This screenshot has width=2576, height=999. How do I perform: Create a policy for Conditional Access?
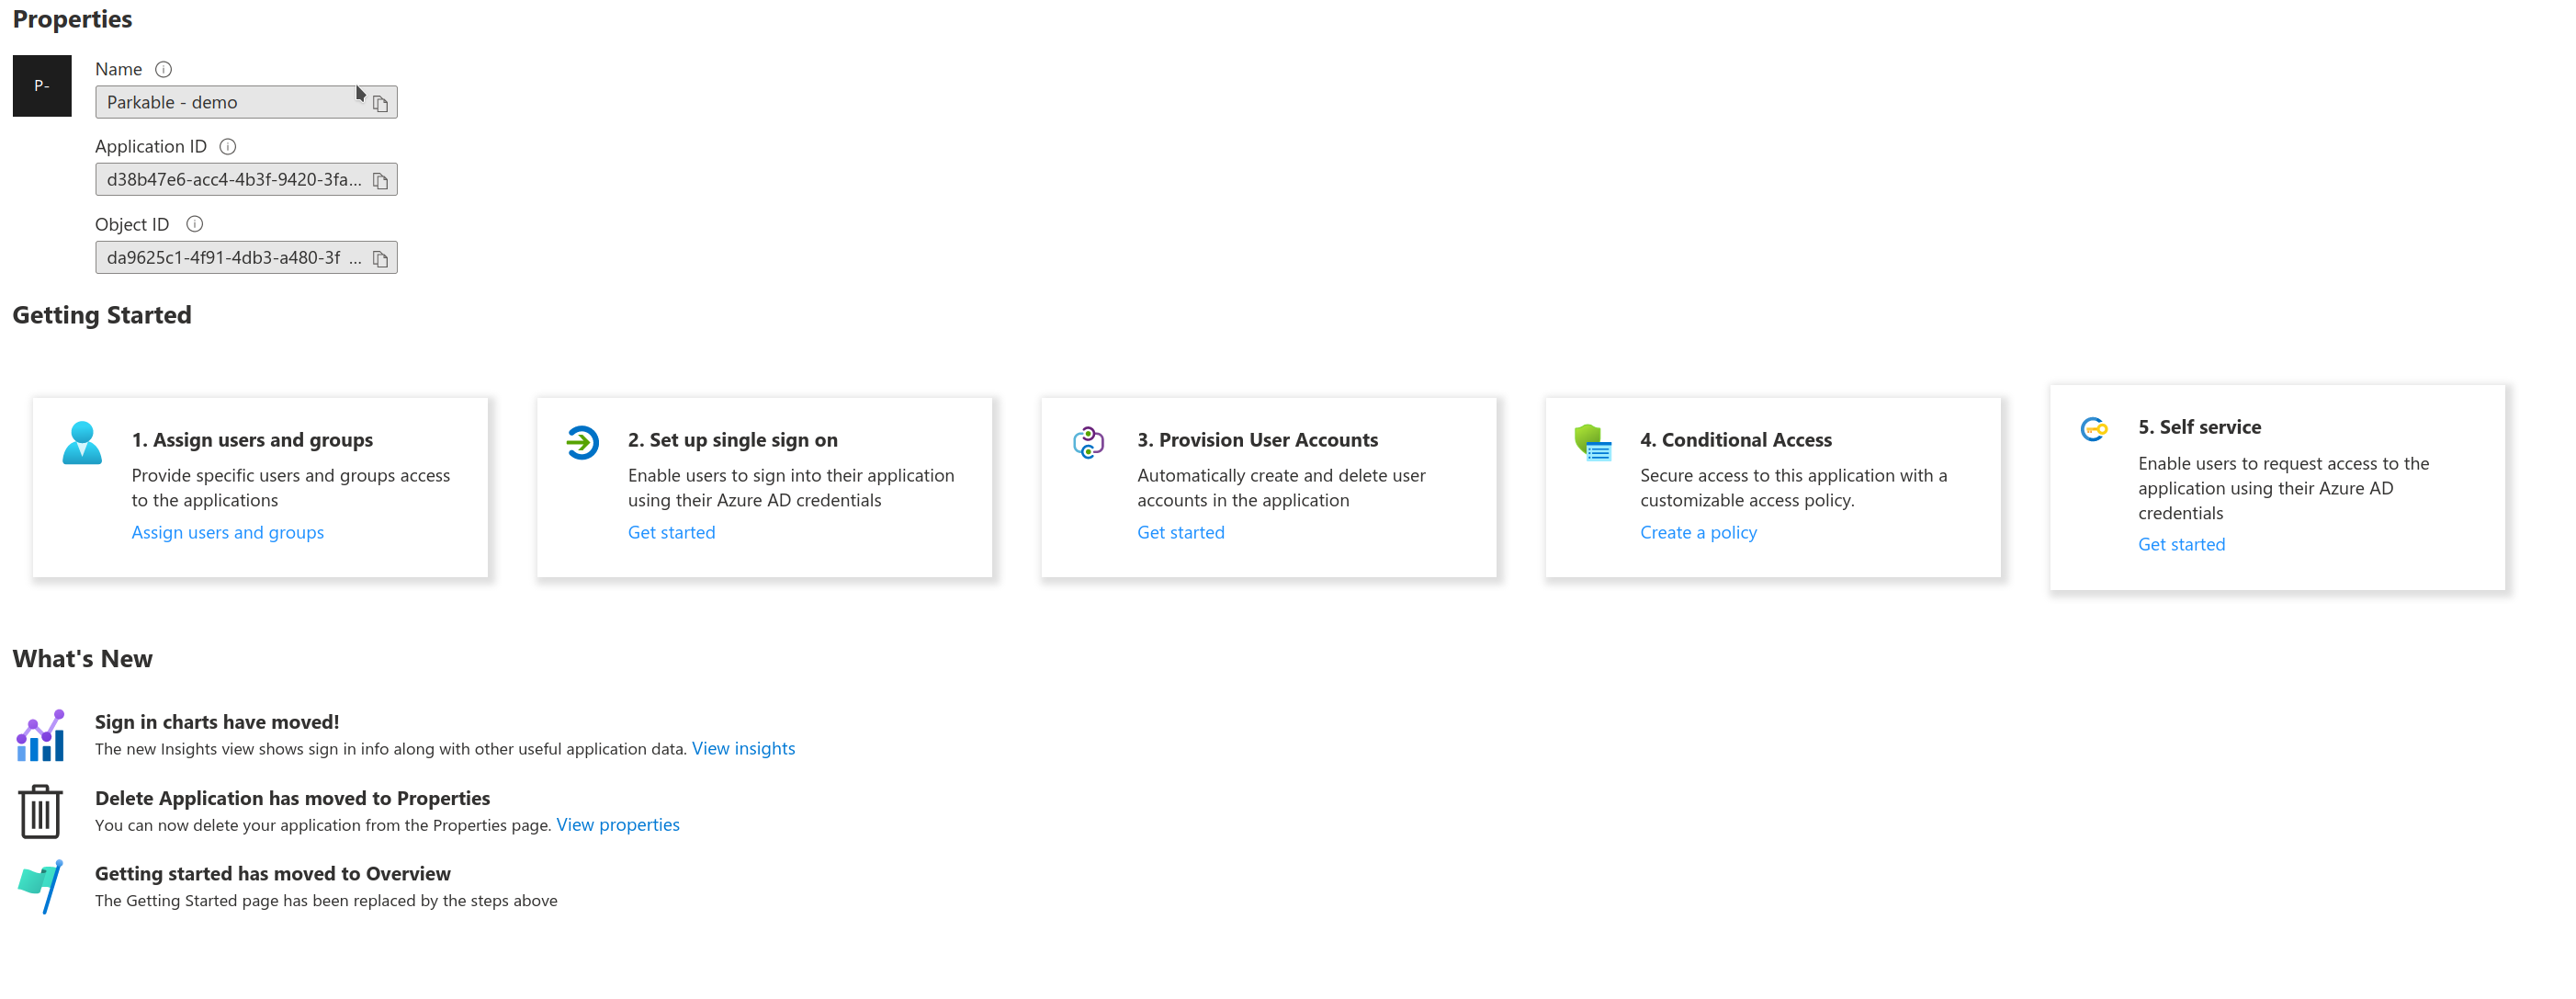[1698, 532]
